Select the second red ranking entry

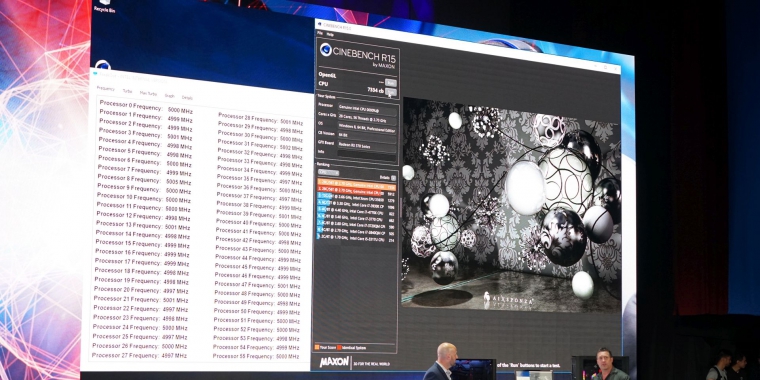click(357, 192)
